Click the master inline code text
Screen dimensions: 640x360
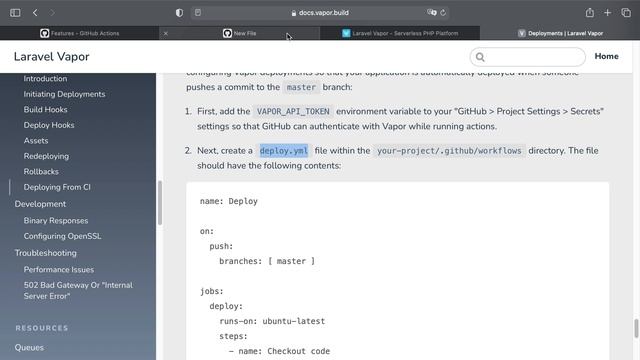coord(301,87)
